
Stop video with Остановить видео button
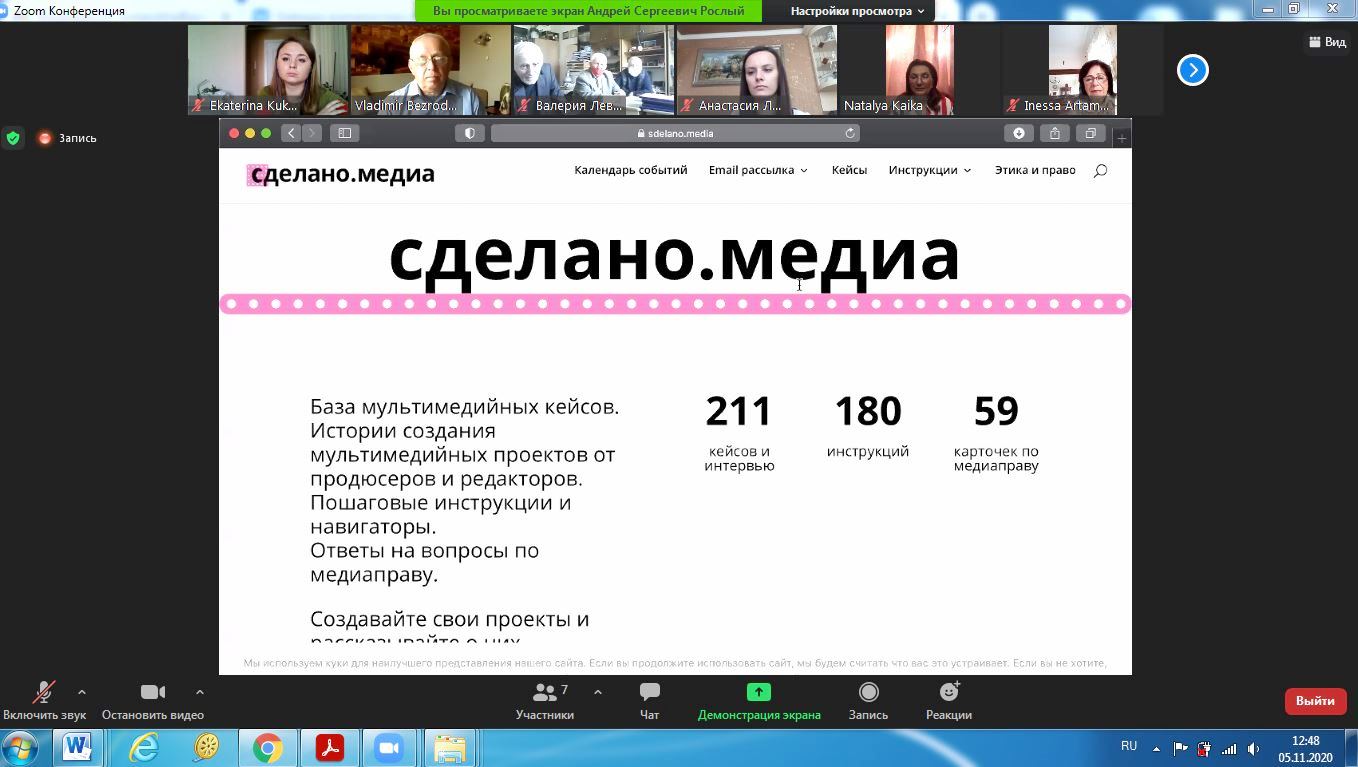[153, 701]
